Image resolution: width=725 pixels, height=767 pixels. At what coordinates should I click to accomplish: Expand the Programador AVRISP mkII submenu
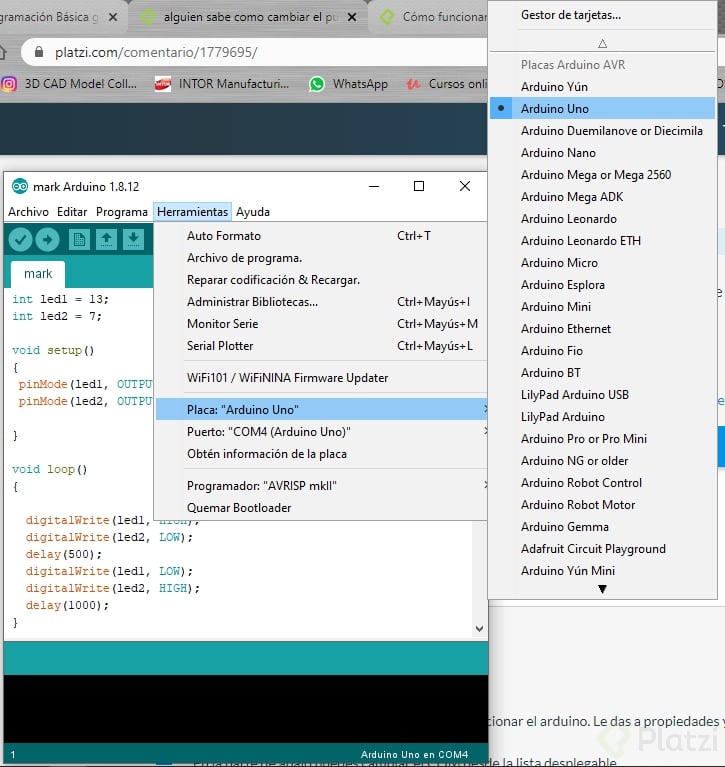tap(321, 486)
